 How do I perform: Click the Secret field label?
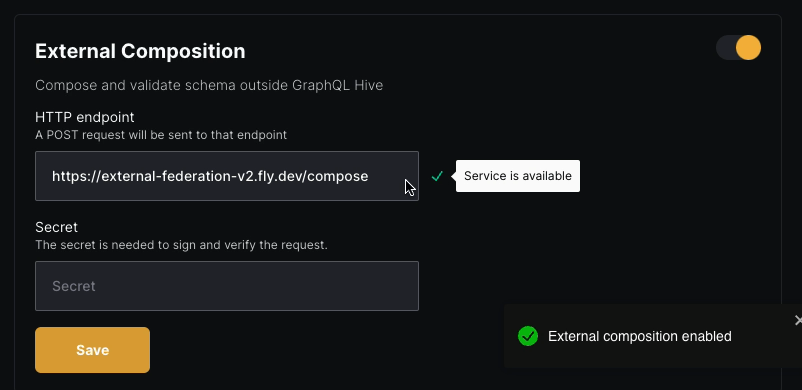point(56,227)
